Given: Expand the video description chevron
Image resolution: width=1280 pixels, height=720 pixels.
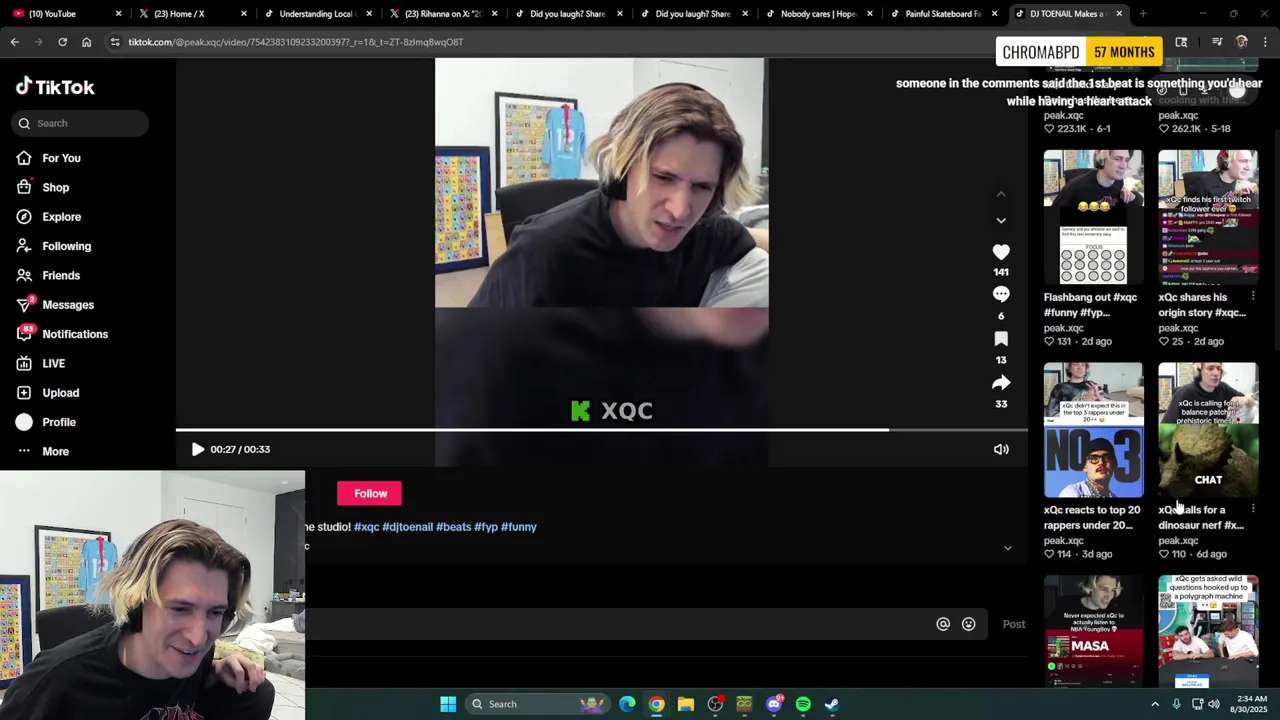Looking at the screenshot, I should 1008,548.
